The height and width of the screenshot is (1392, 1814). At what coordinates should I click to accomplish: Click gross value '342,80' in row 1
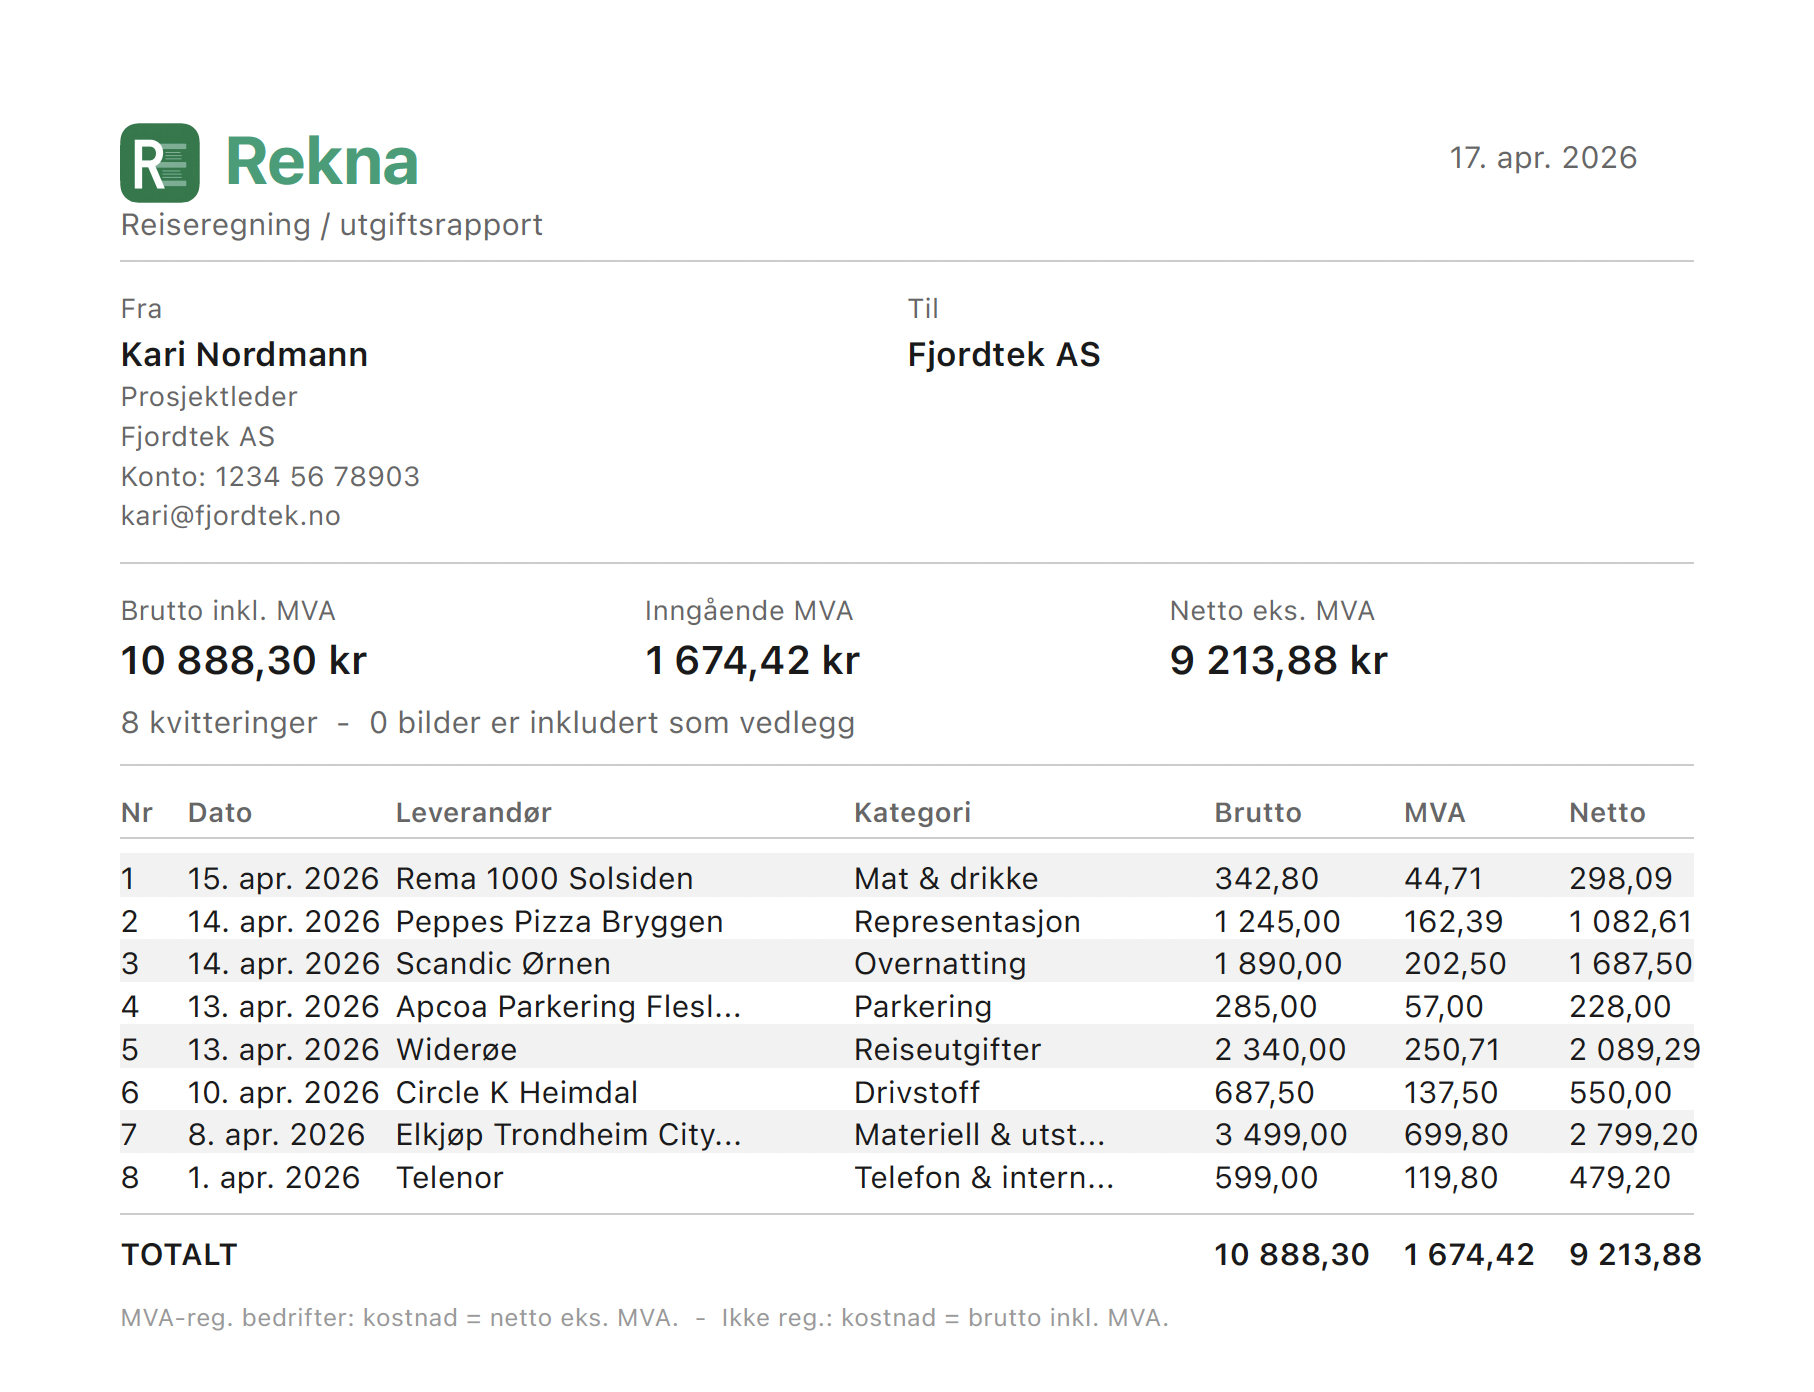(x=1266, y=879)
